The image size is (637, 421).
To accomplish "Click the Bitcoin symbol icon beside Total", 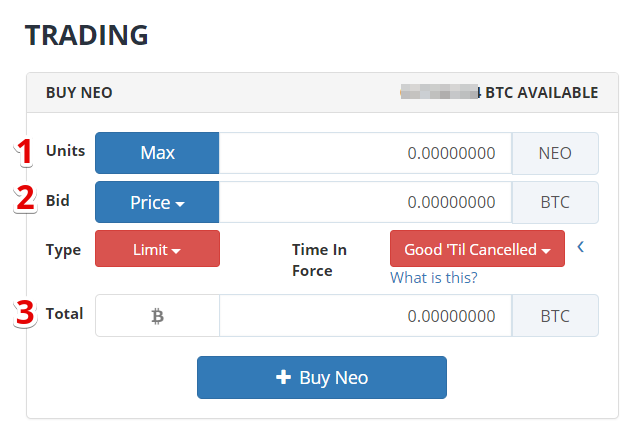I will pos(157,316).
